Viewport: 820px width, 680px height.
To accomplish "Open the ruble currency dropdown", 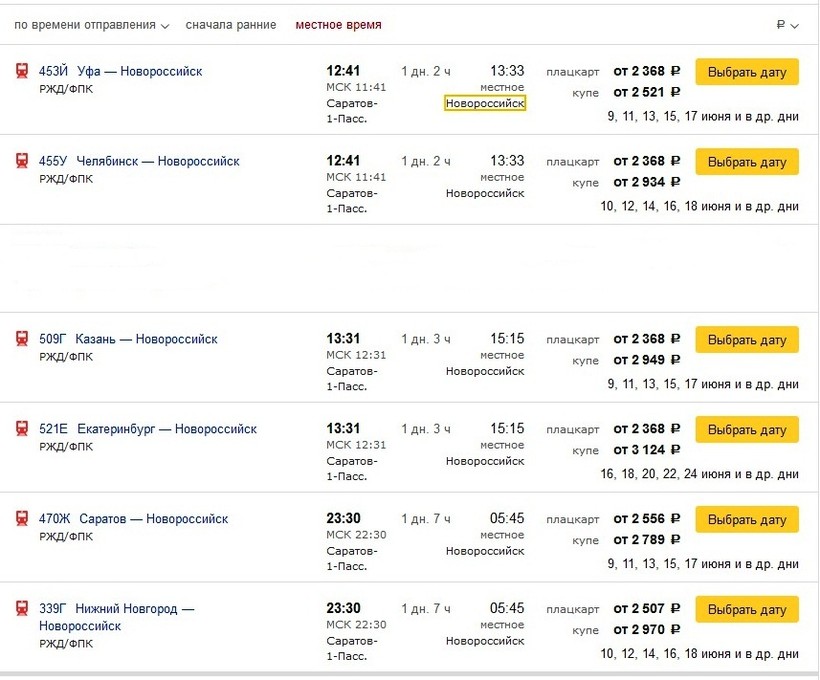I will pos(787,25).
